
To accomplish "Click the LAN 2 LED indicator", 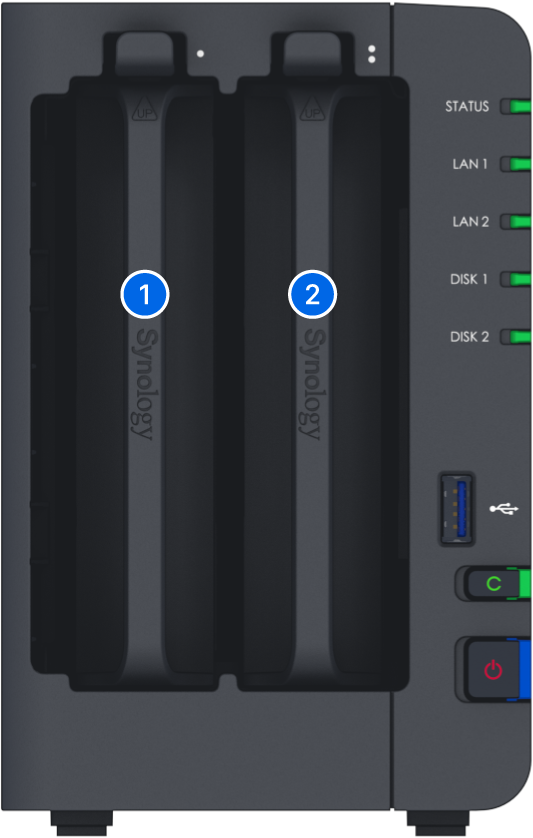I will [x=516, y=221].
